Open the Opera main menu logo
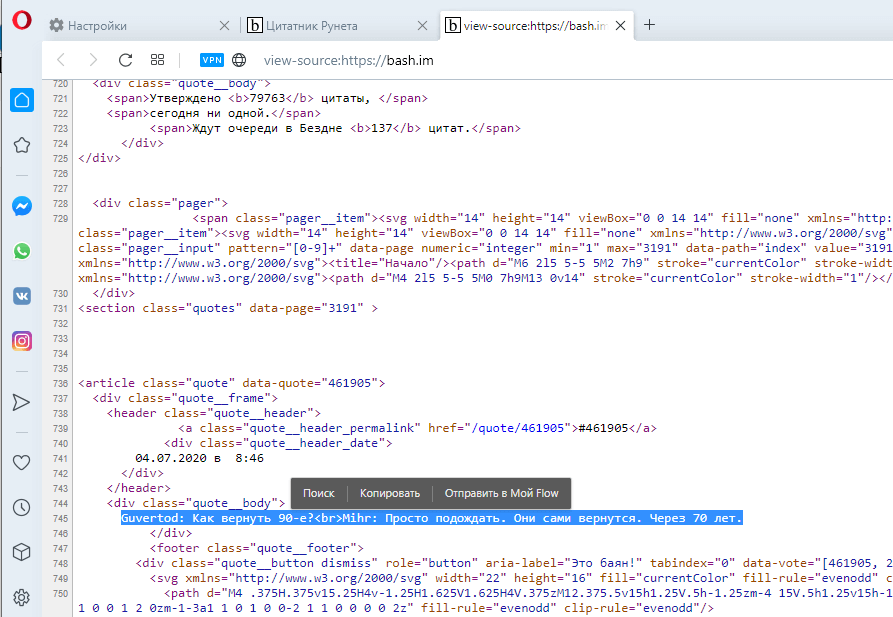Screen dimensions: 893x617 [x=20, y=24]
